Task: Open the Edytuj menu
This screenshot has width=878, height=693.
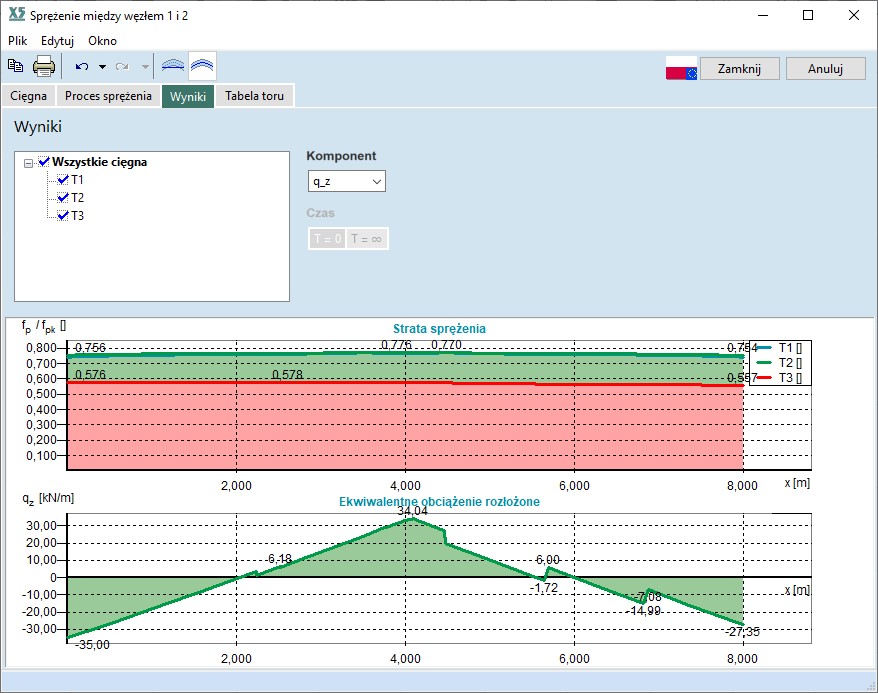Action: (x=58, y=41)
